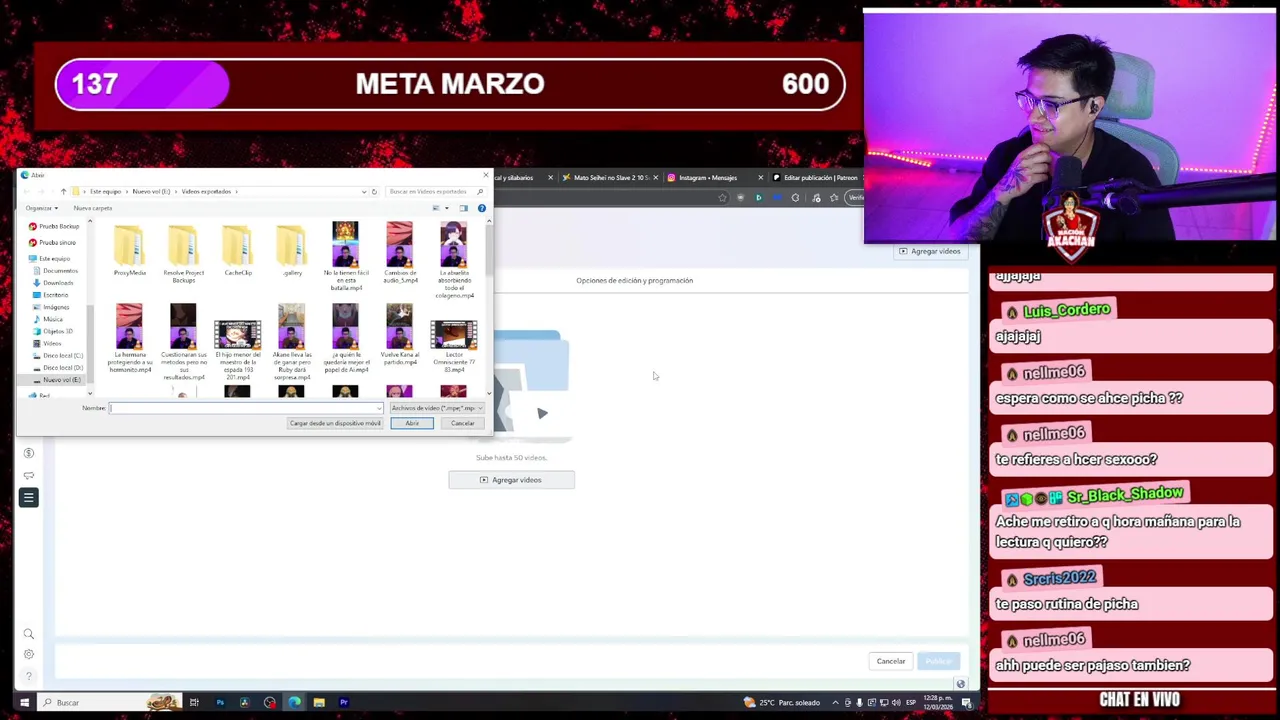Viewport: 1280px width, 720px height.
Task: Select Este equipo in the navigation tree
Action: point(50,258)
